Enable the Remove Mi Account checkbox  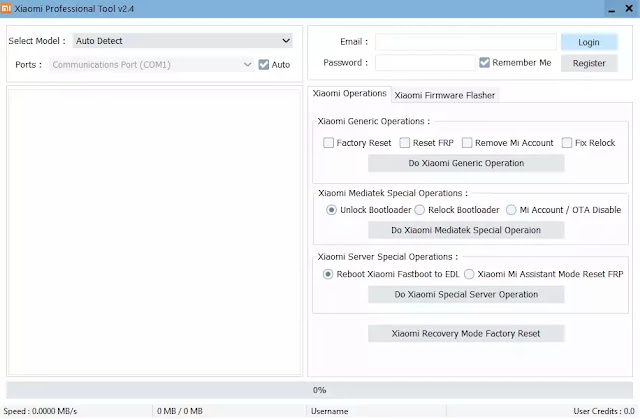467,143
